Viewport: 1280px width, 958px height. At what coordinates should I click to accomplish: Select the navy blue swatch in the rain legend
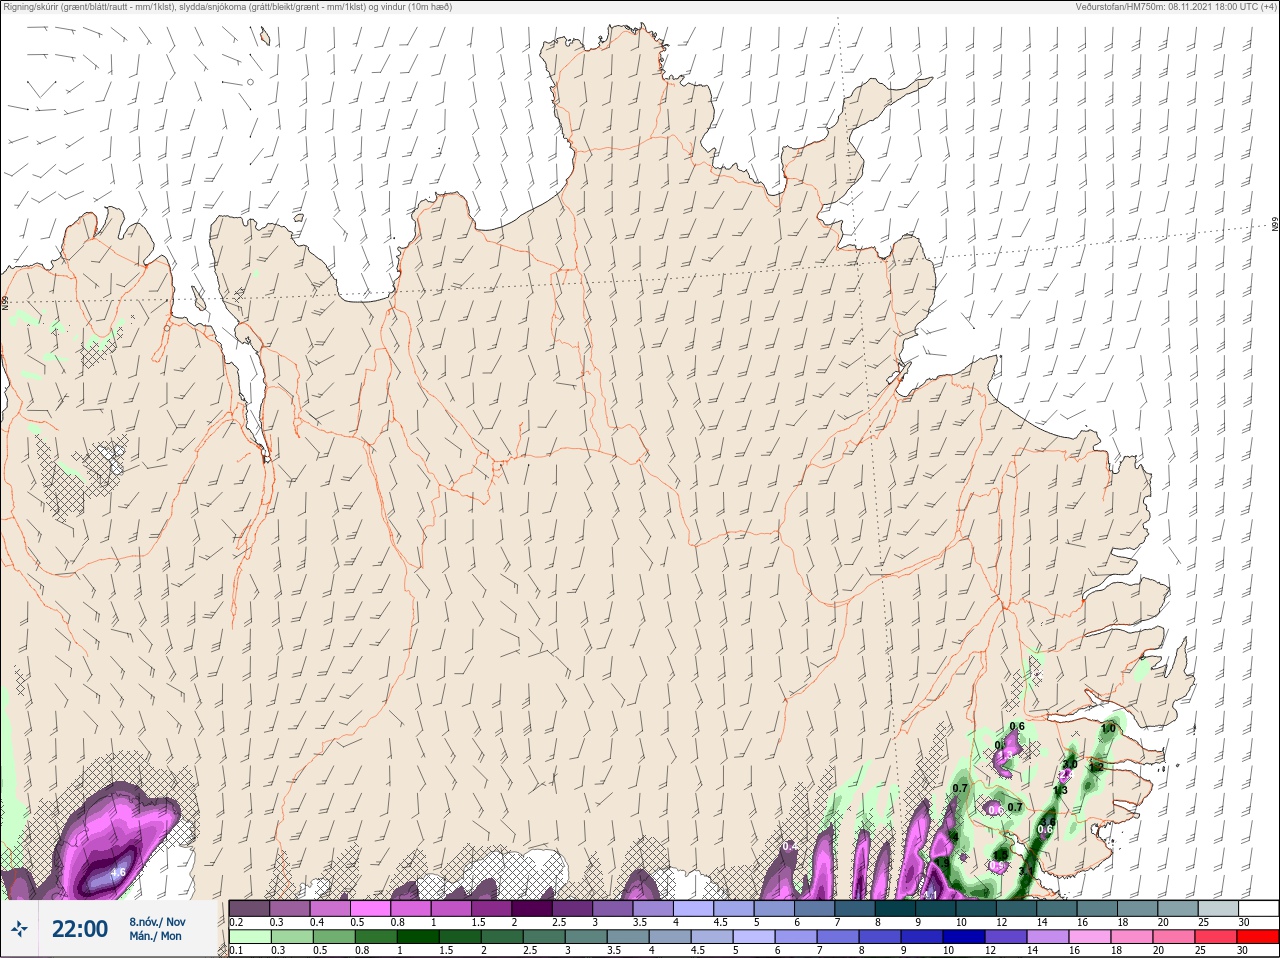963,936
